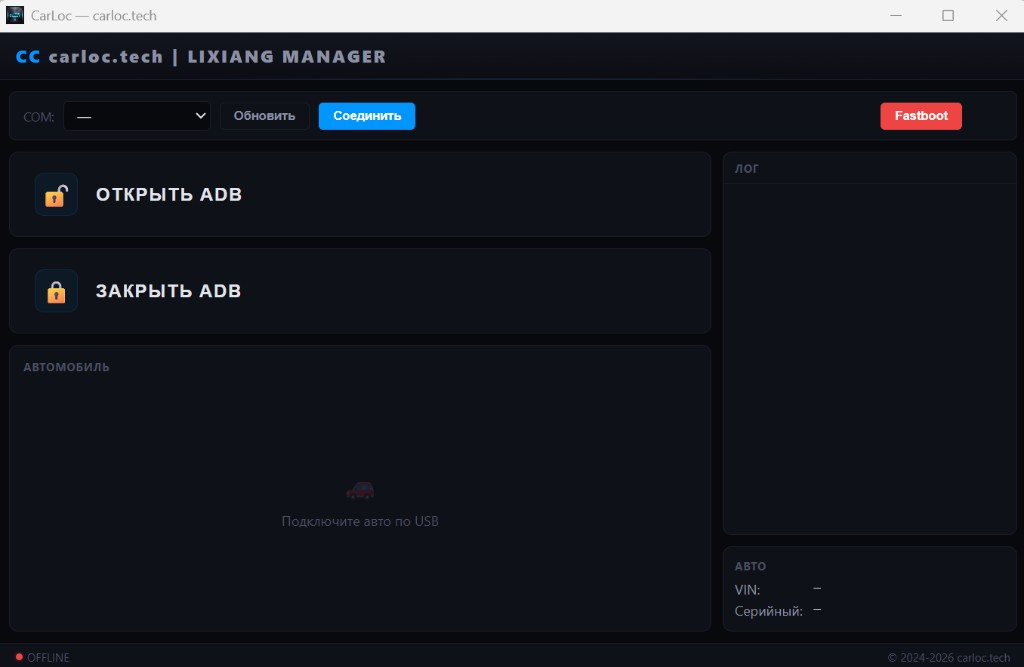Click the ЛОГ panel heading
This screenshot has height=667, width=1024.
746,169
